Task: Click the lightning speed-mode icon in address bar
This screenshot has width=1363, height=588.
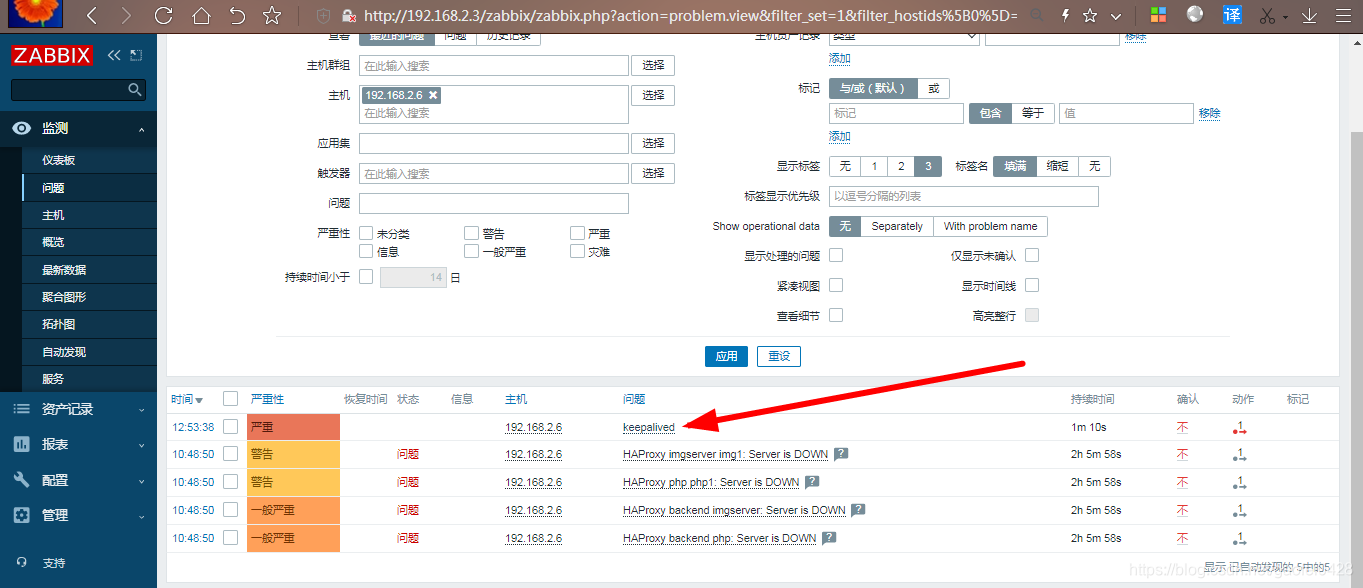Action: point(1065,16)
